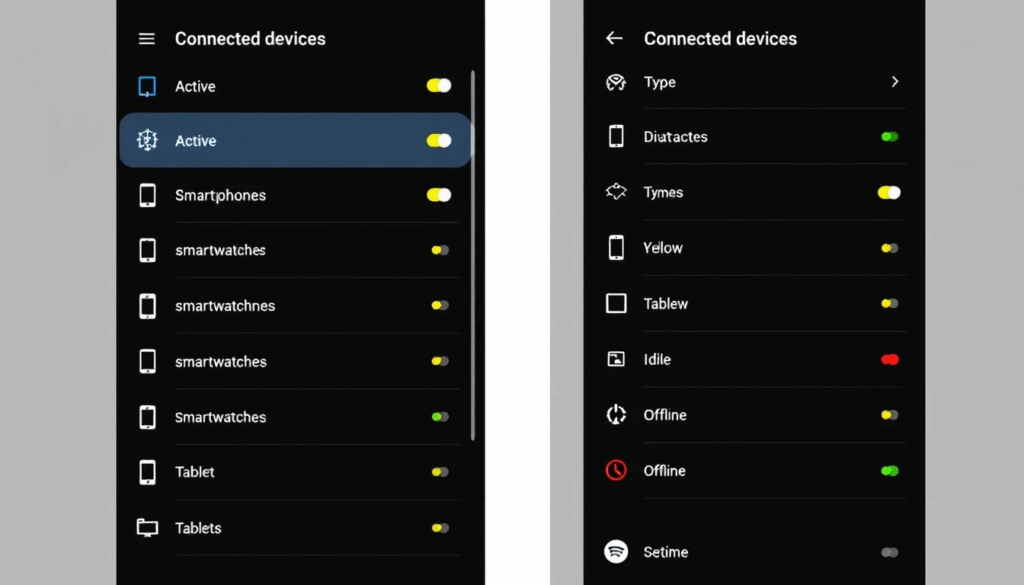The height and width of the screenshot is (585, 1024).
Task: Click the image icon next to Idile
Action: (616, 359)
